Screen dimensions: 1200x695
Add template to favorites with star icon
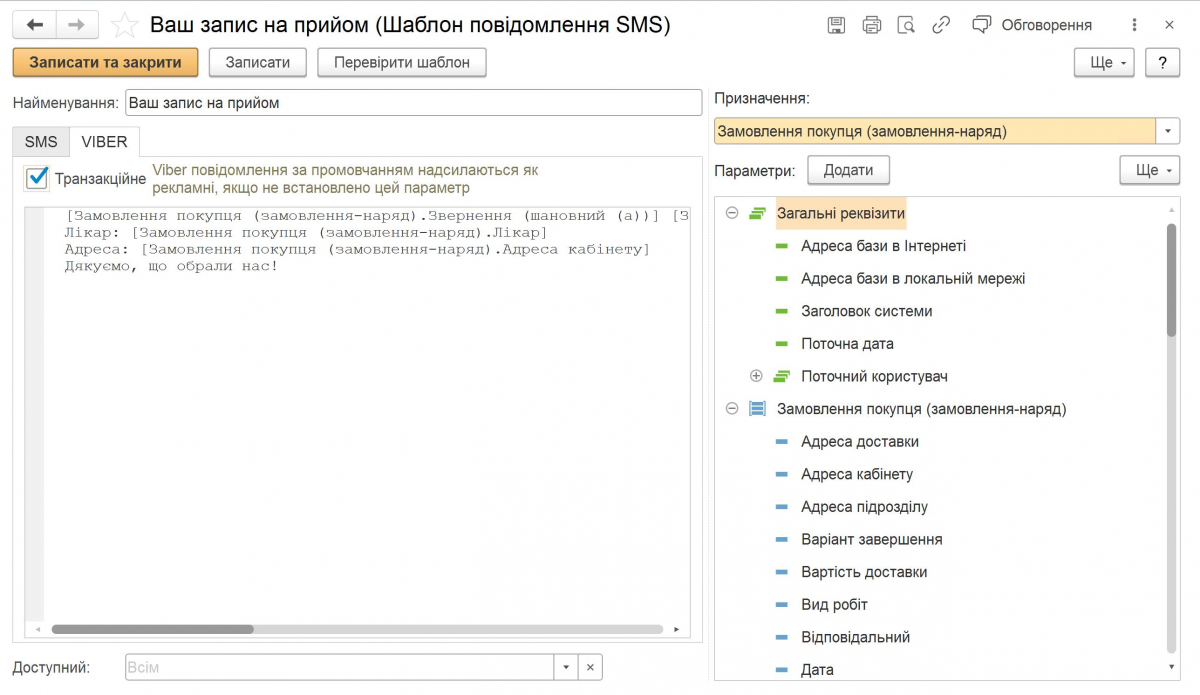pyautogui.click(x=125, y=25)
